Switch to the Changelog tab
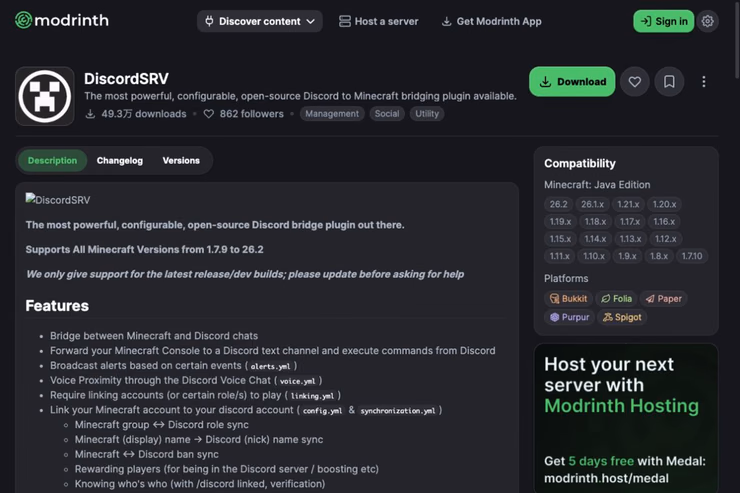The height and width of the screenshot is (493, 740). (x=120, y=160)
